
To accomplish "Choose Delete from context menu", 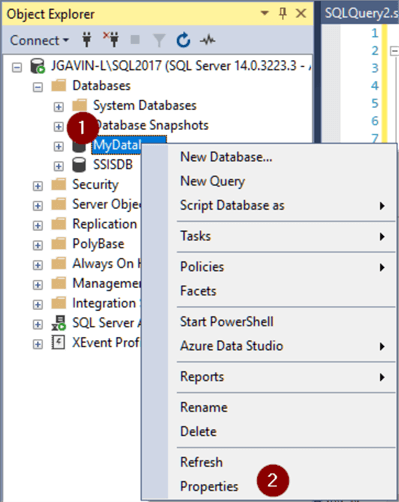I will coord(269,432).
